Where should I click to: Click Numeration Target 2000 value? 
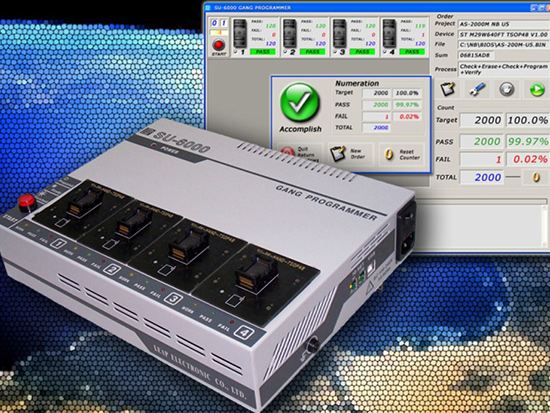[376, 93]
